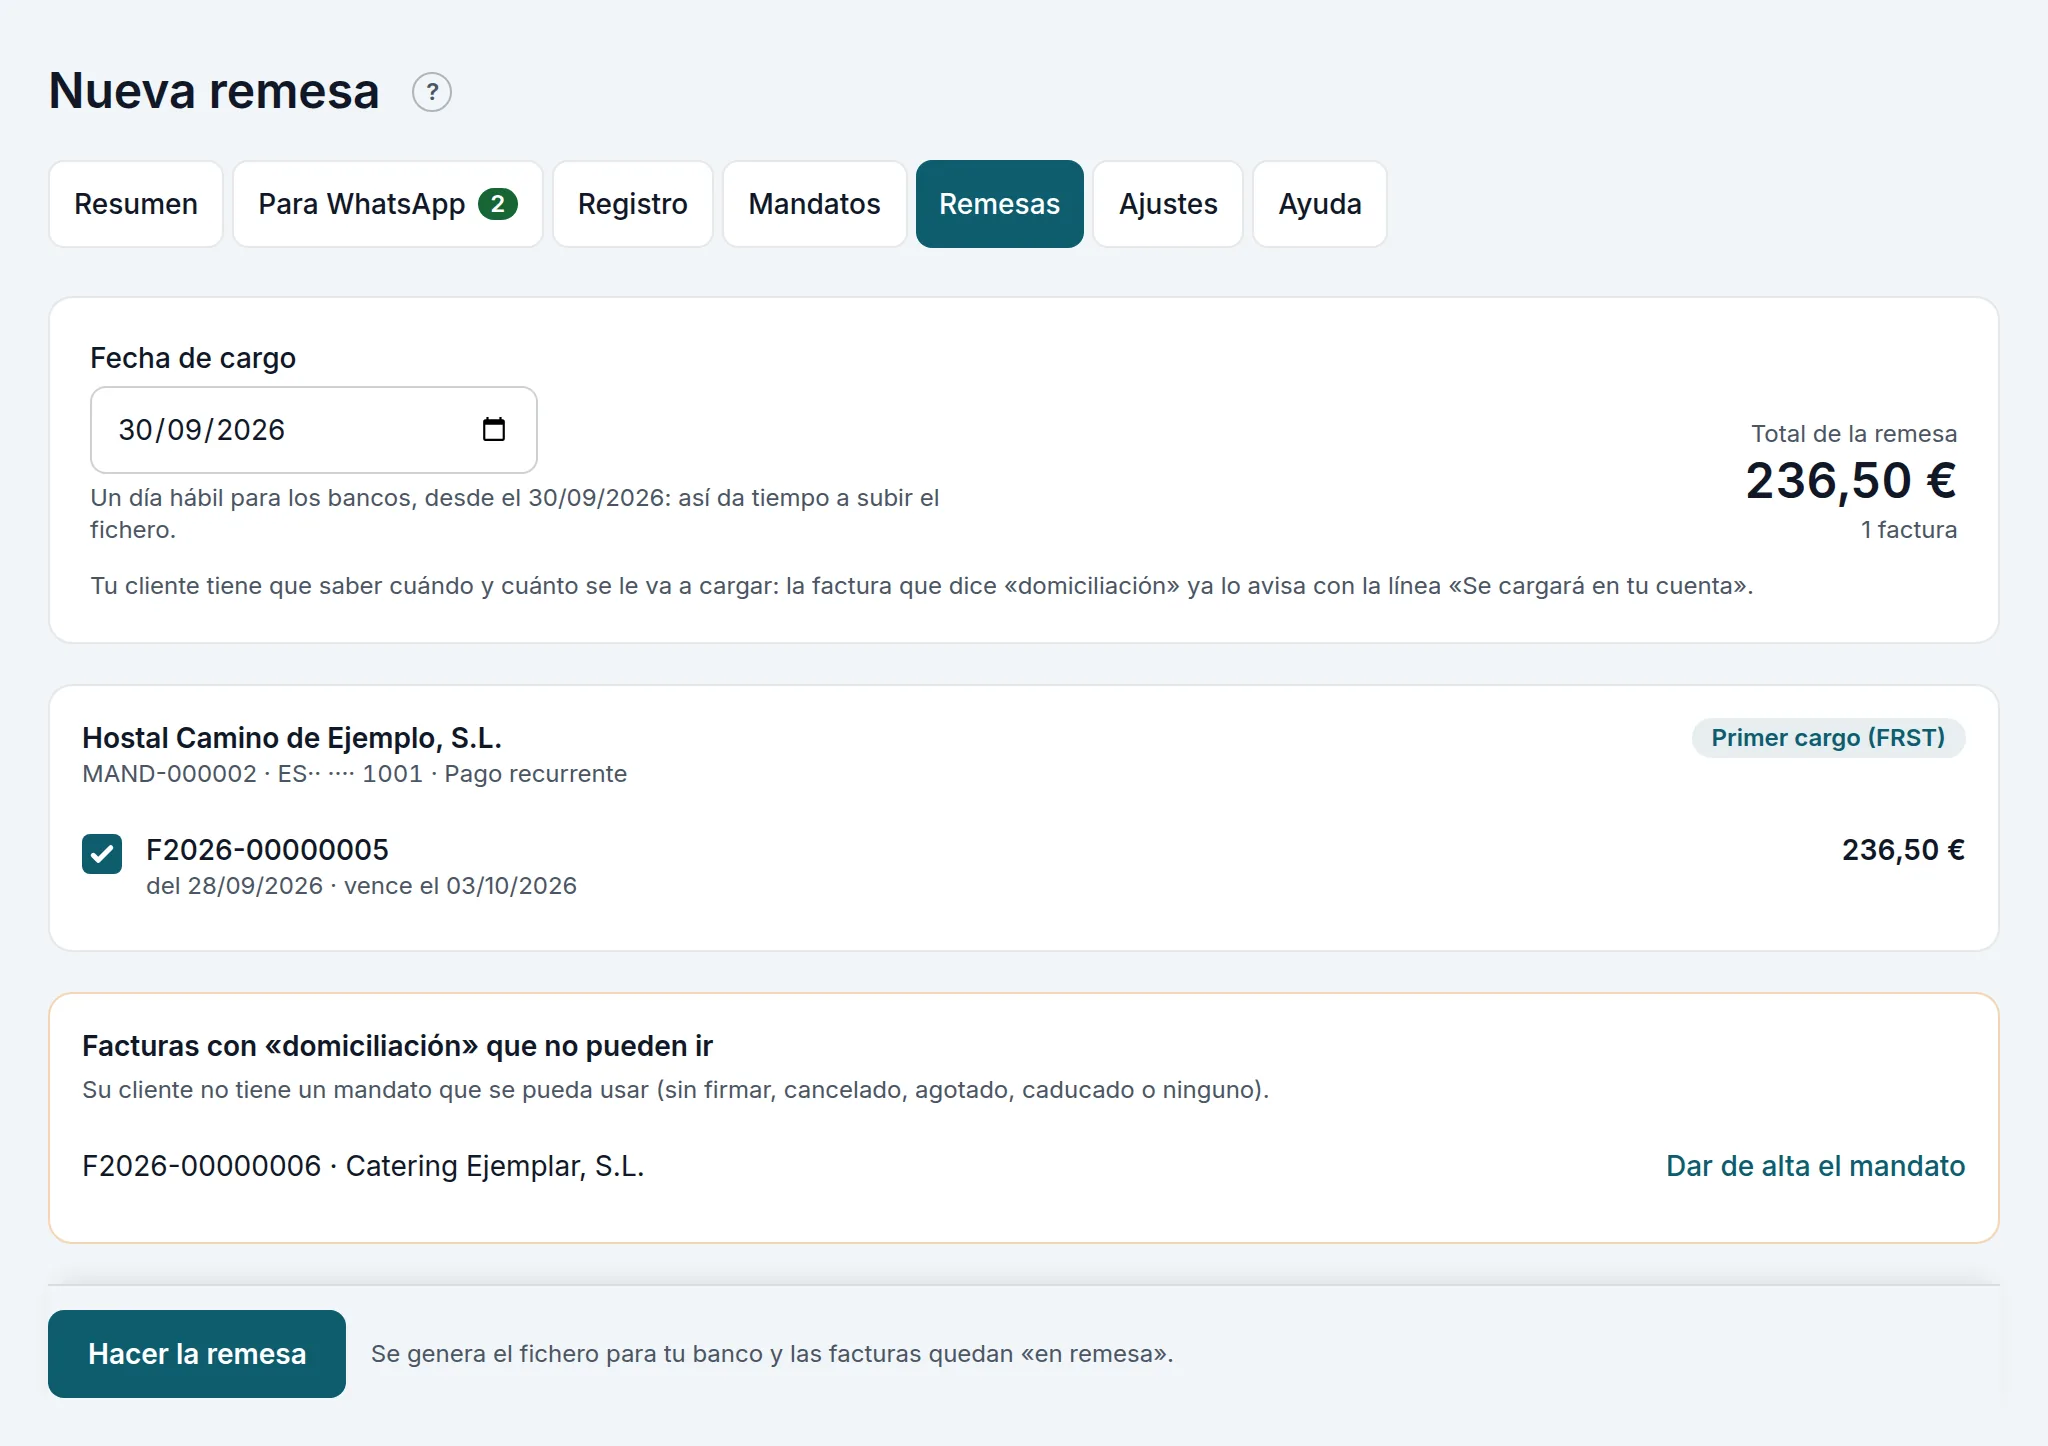Click the text F2026-00000006 · Catering Ejemplar, S.L.
2048x1446 pixels.
click(363, 1166)
